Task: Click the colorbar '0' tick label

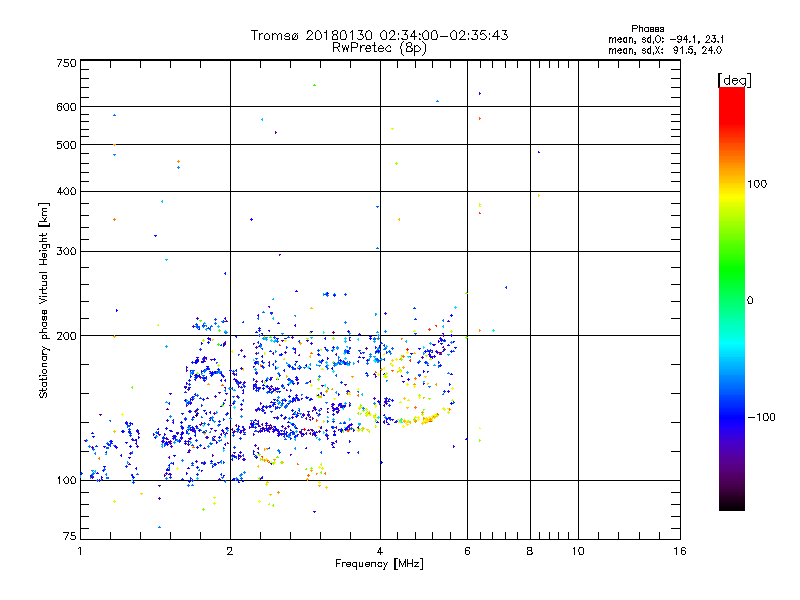Action: 750,301
